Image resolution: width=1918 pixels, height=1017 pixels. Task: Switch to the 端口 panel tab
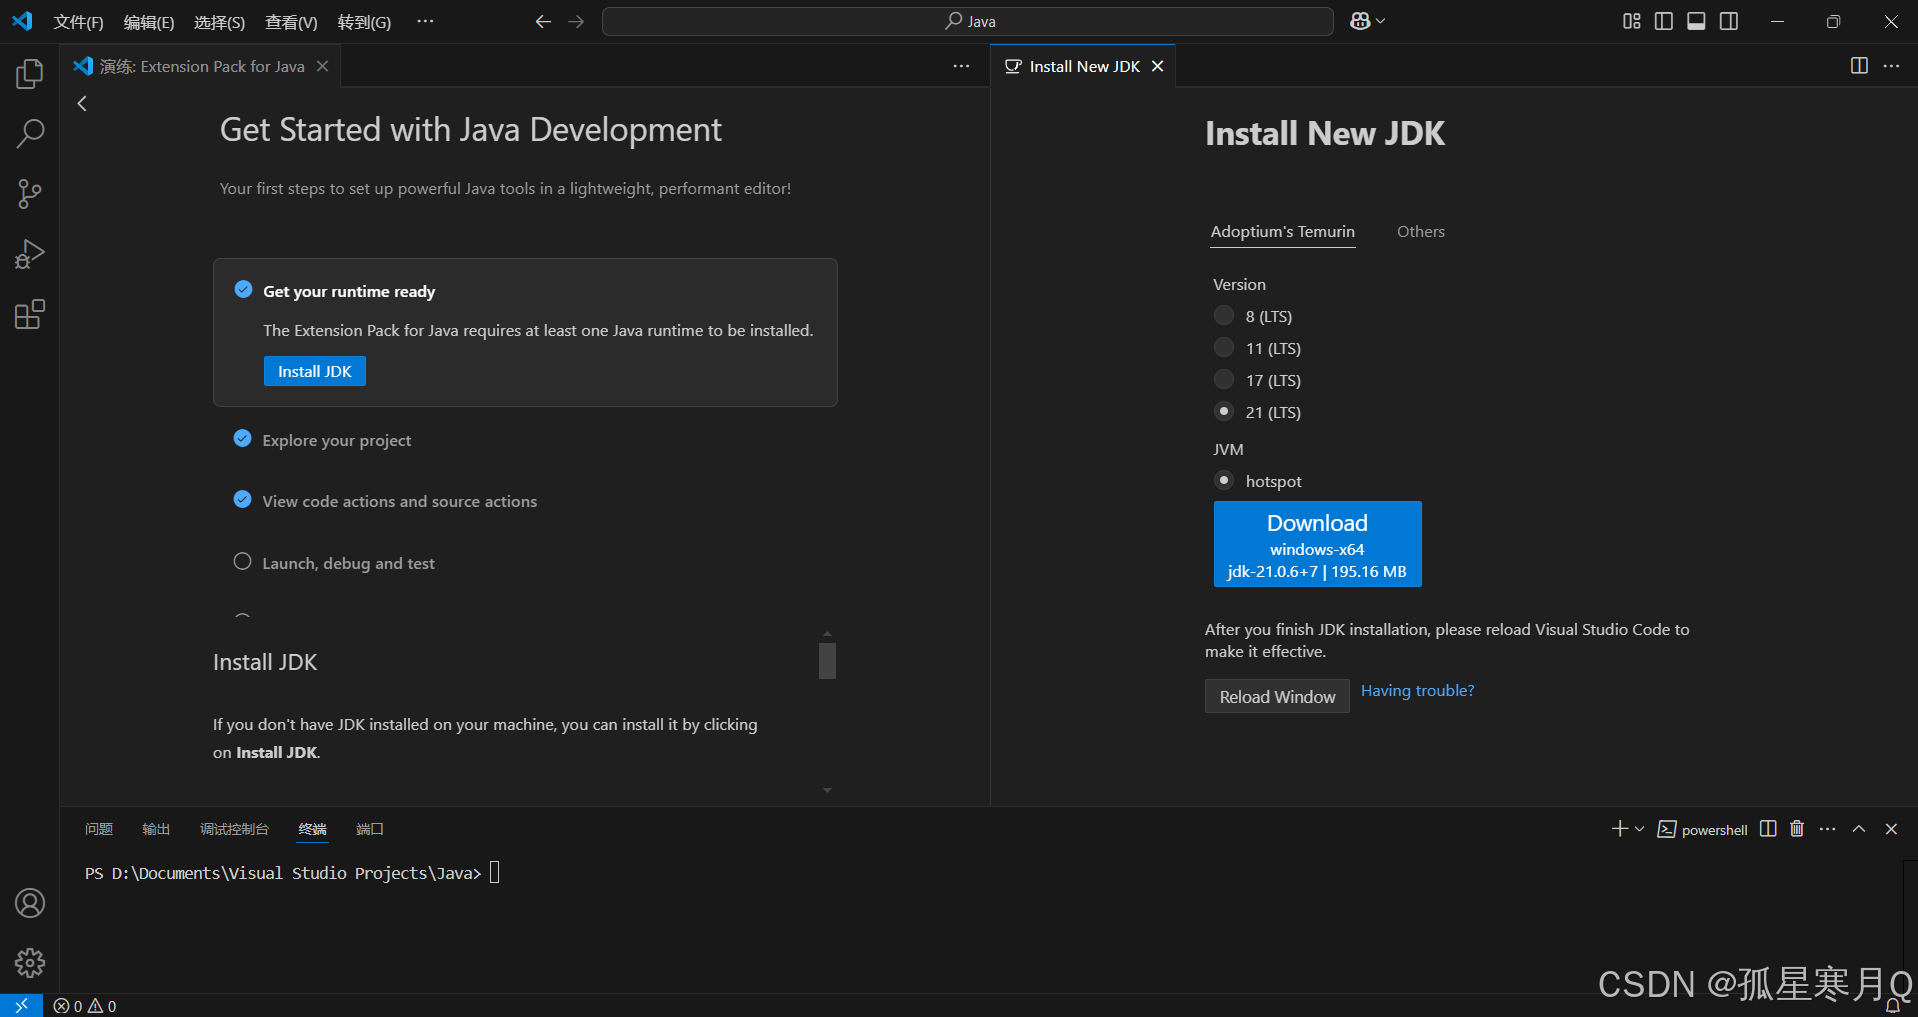tap(370, 829)
